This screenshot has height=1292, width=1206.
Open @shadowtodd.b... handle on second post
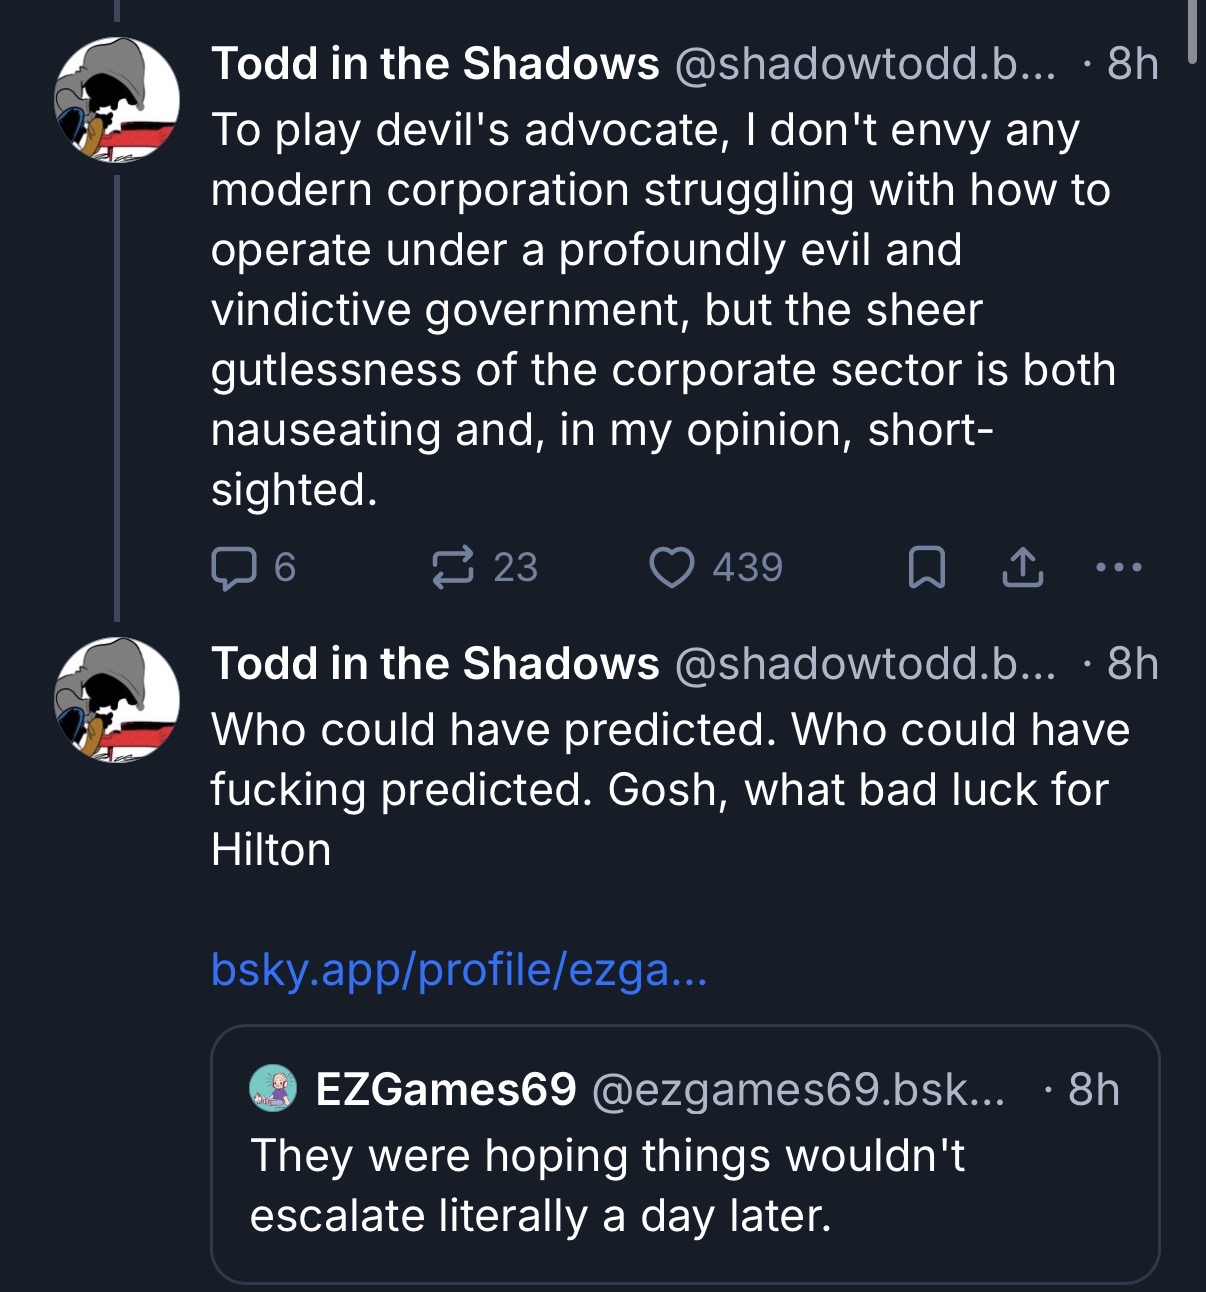coord(866,664)
